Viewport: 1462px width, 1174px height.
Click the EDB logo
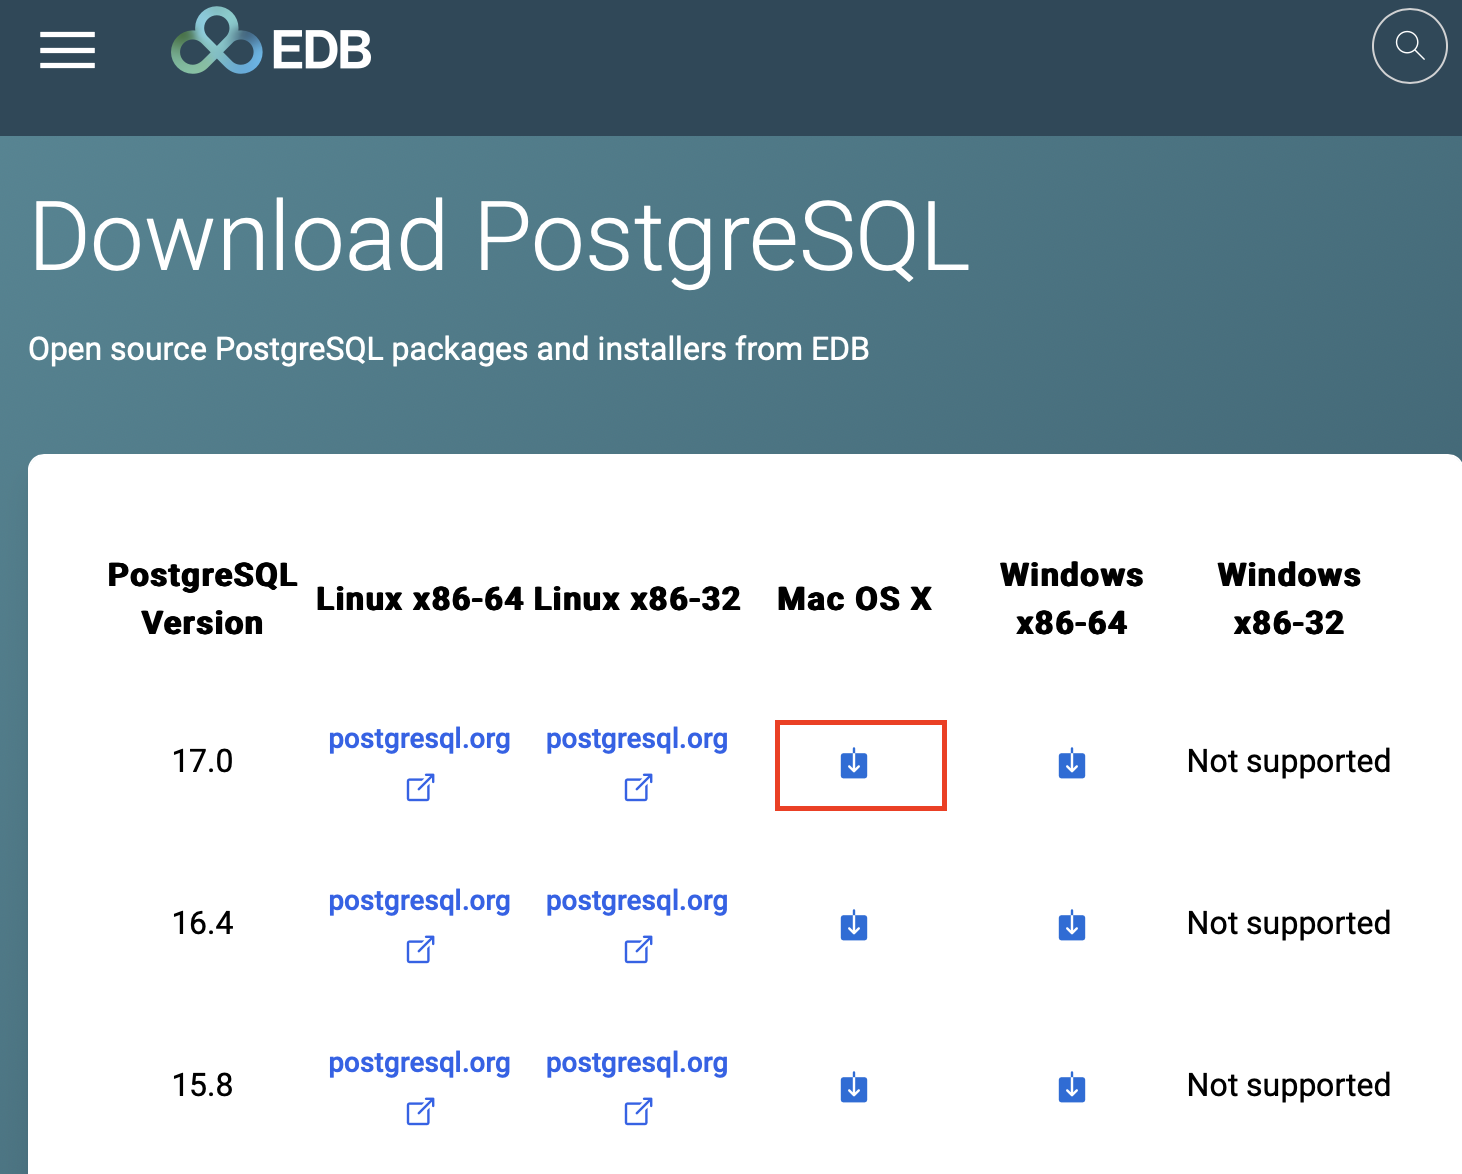[x=272, y=45]
